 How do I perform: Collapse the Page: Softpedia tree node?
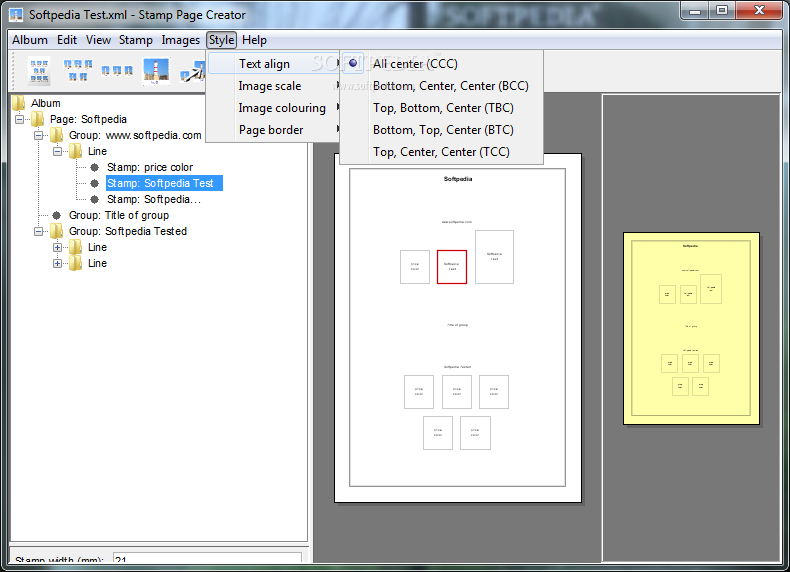click(19, 119)
